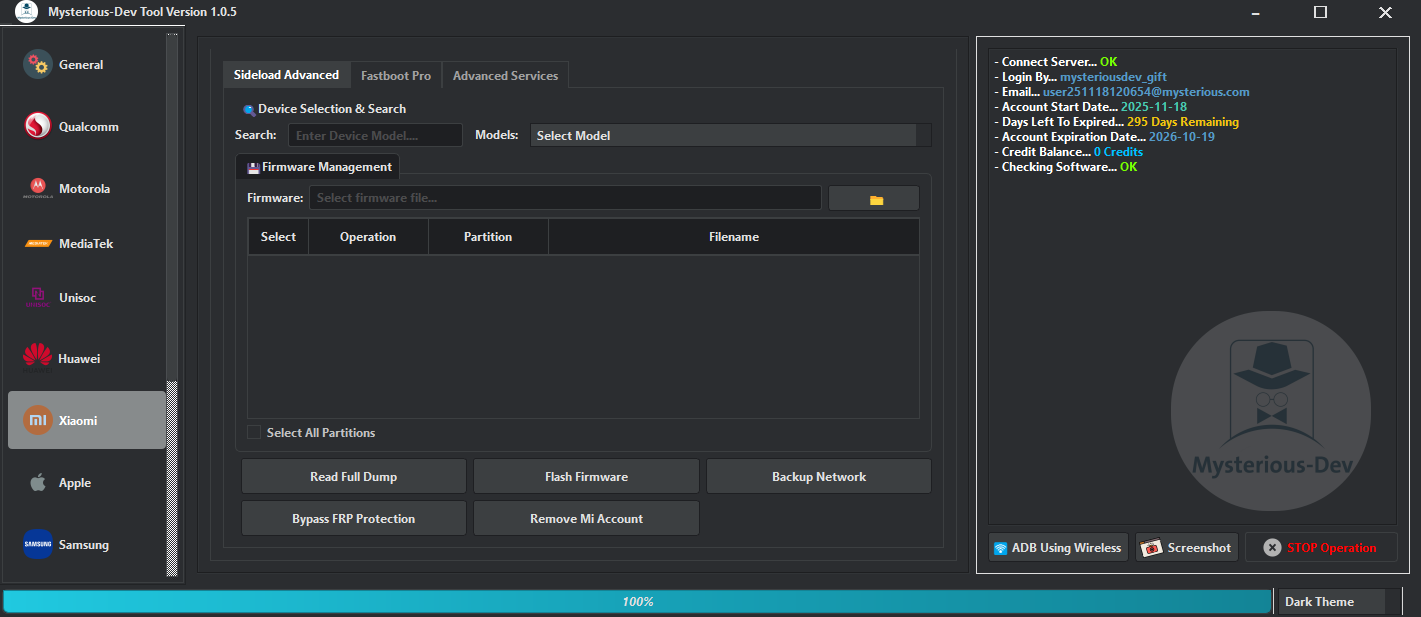This screenshot has width=1421, height=617.
Task: Click the Enter Device Model search field
Action: (375, 134)
